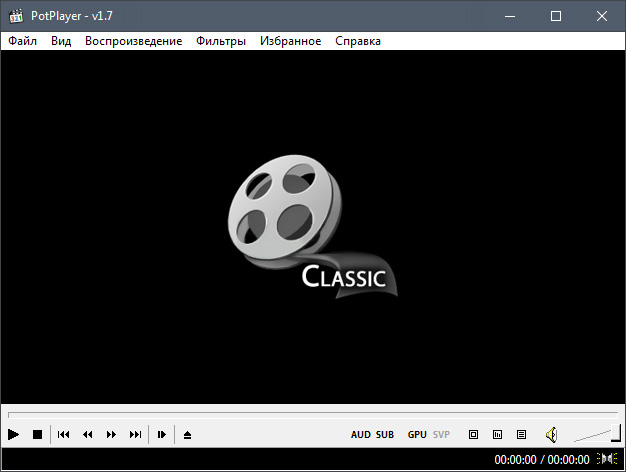Viewport: 626px width, 472px height.
Task: Start playback with the Play button
Action: pos(13,434)
